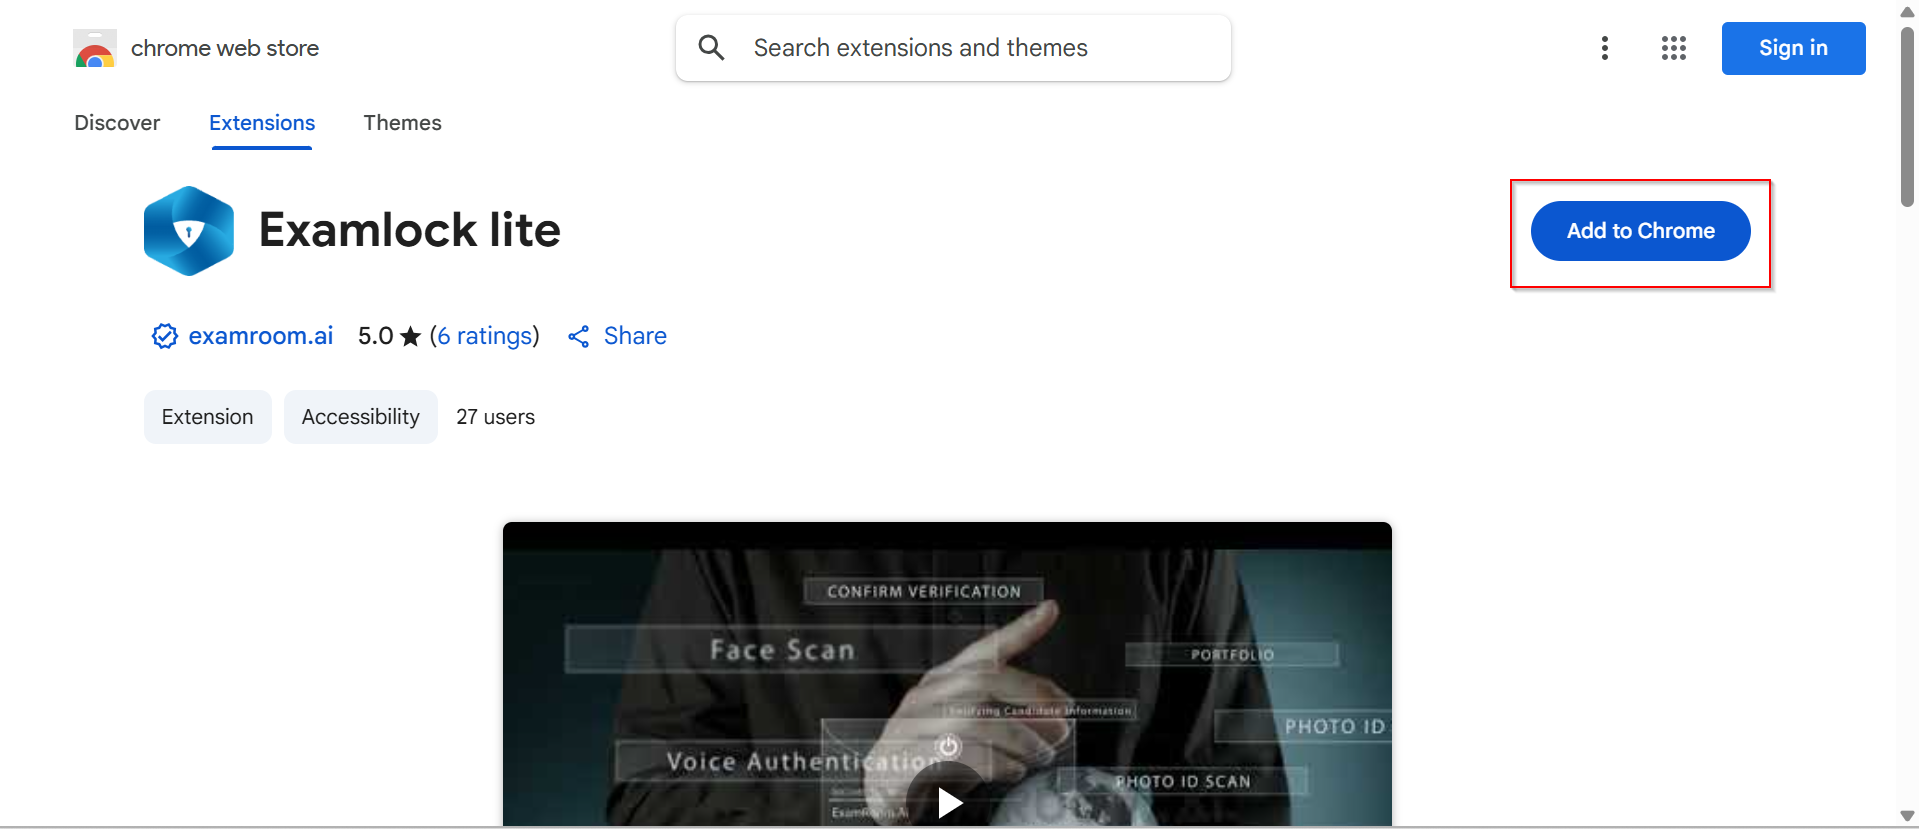Open the examroom.ai publisher link
This screenshot has height=829, width=1919.
point(260,336)
